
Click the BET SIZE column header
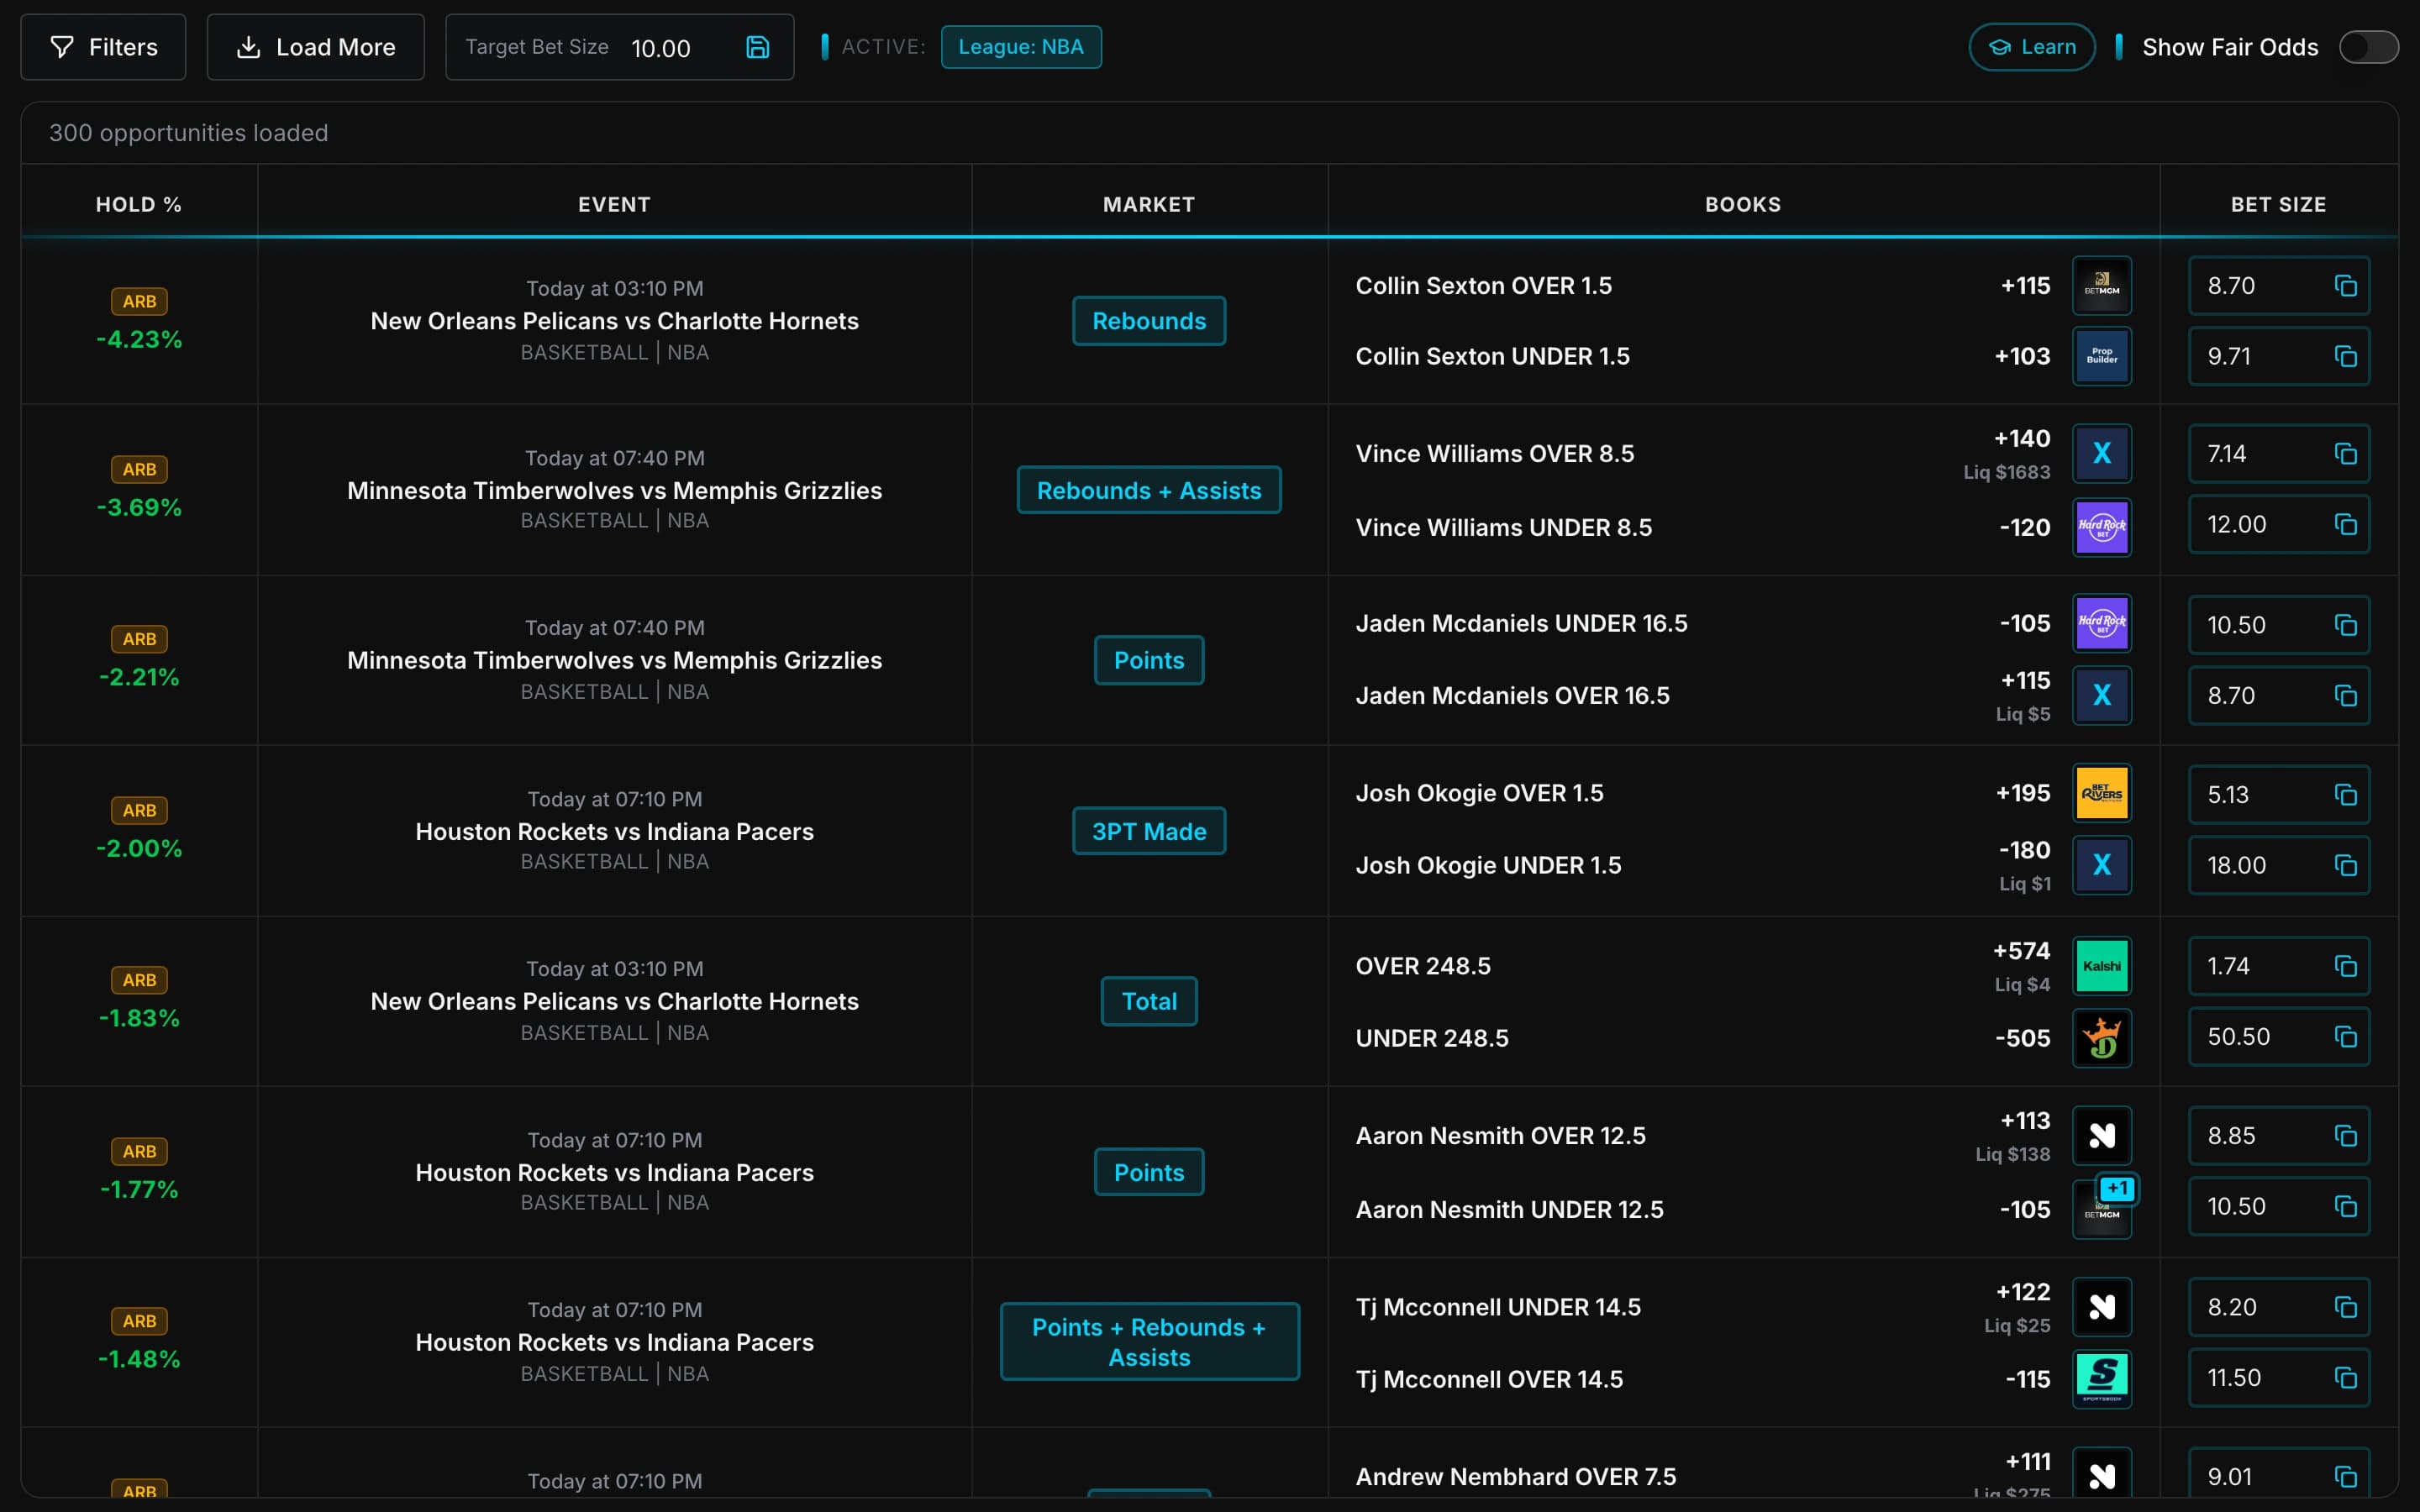click(x=2278, y=204)
